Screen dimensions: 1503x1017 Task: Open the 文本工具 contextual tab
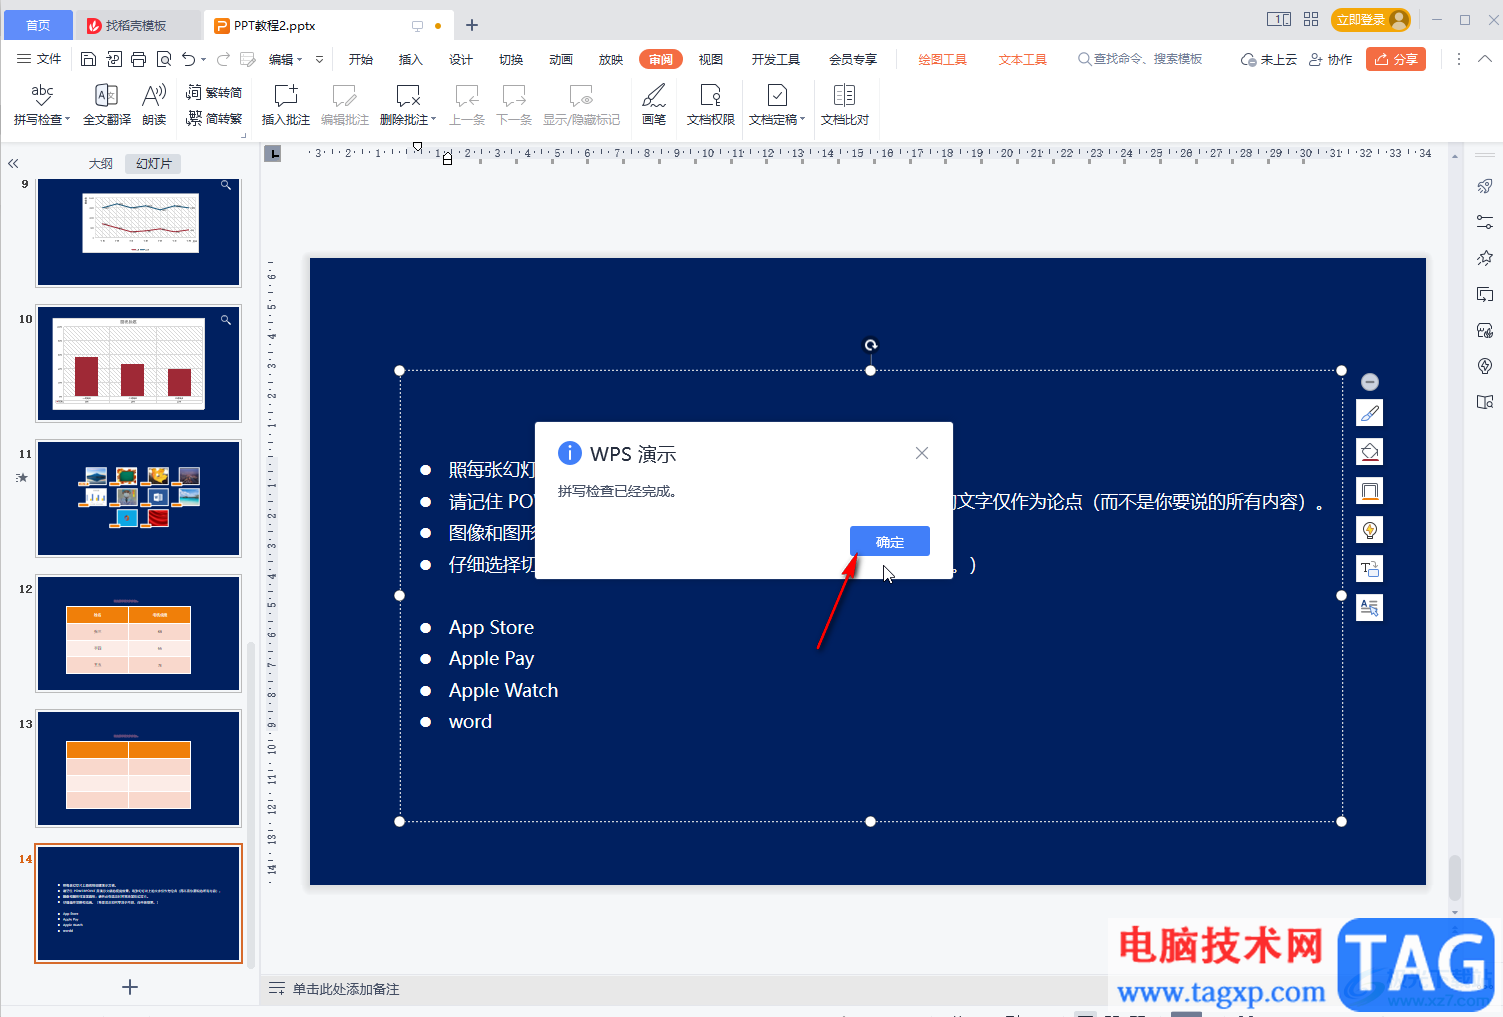tap(1022, 60)
